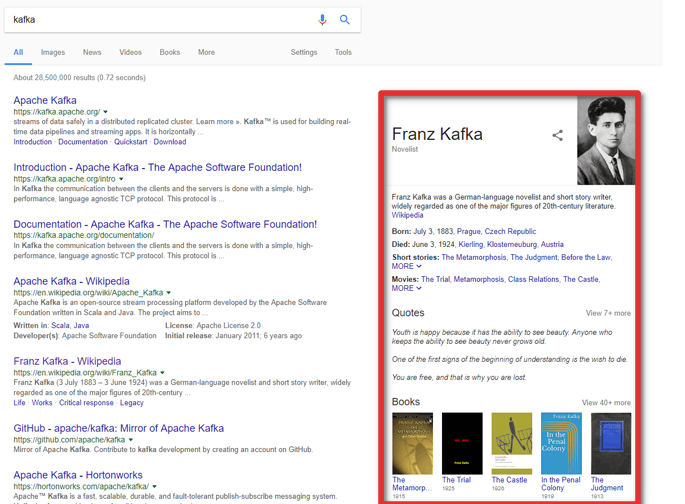Image resolution: width=685 pixels, height=504 pixels.
Task: Switch to the Images tab
Action: (53, 52)
